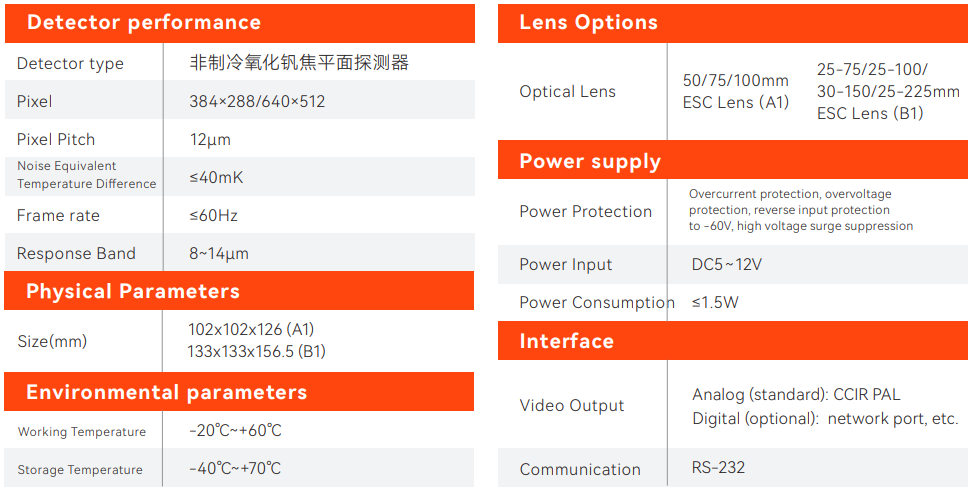This screenshot has width=972, height=493.
Task: Select the Lens Options header
Action: [x=588, y=23]
